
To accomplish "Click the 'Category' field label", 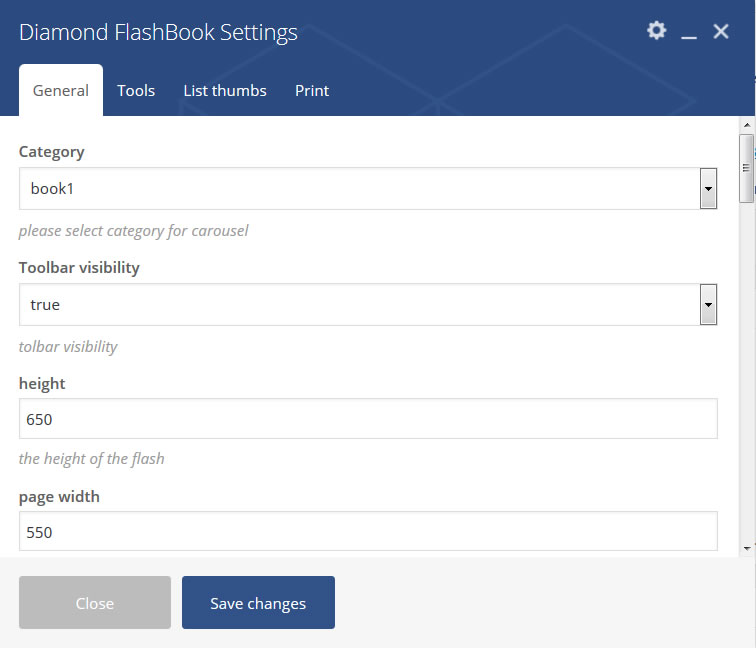I will (52, 152).
